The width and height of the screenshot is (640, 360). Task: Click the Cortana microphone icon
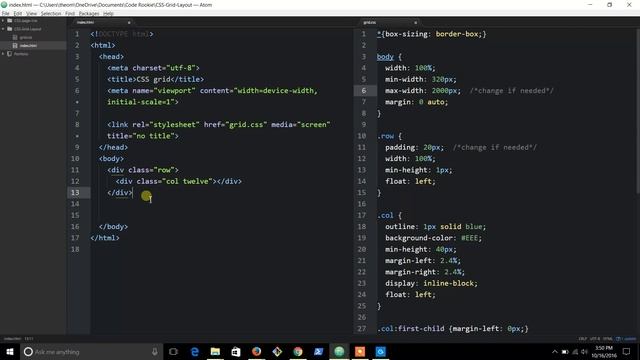(155, 352)
